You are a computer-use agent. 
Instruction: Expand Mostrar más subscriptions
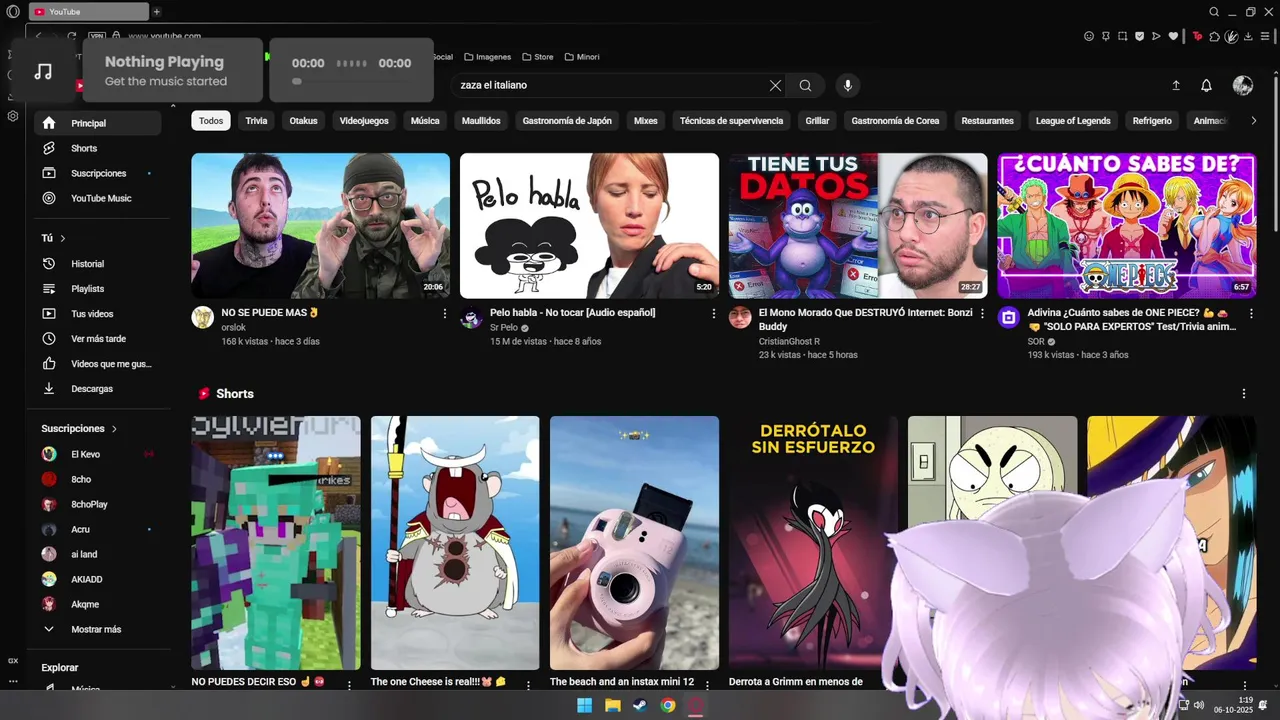pos(98,630)
